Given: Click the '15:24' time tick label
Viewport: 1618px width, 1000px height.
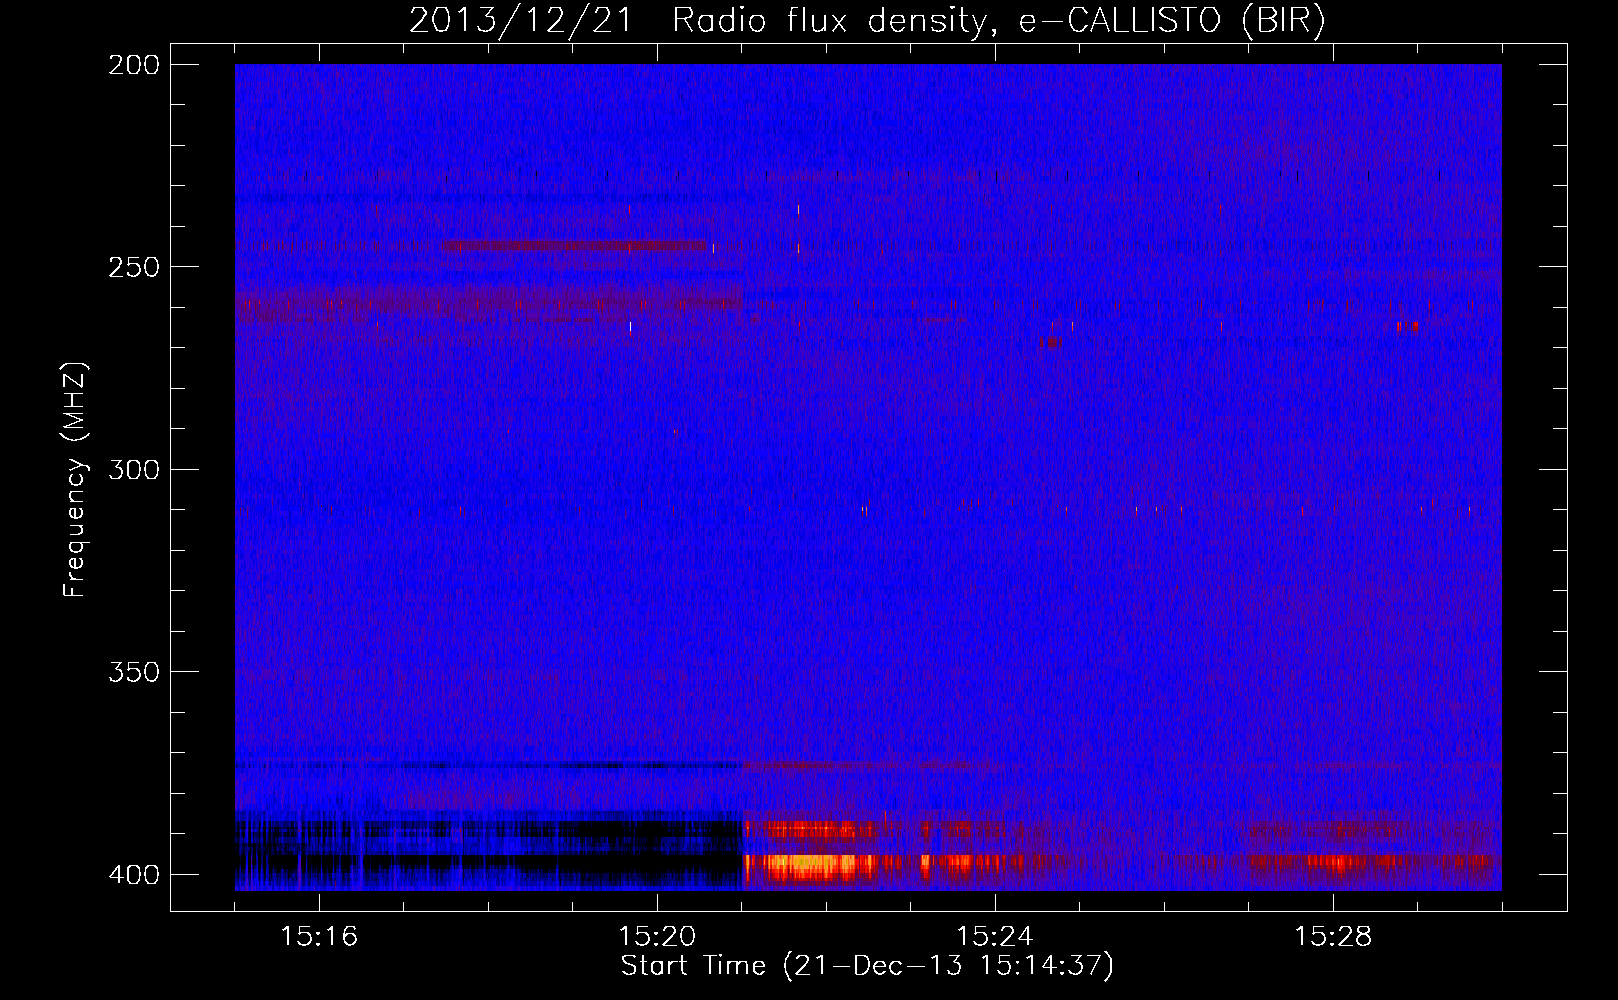Looking at the screenshot, I should [995, 936].
